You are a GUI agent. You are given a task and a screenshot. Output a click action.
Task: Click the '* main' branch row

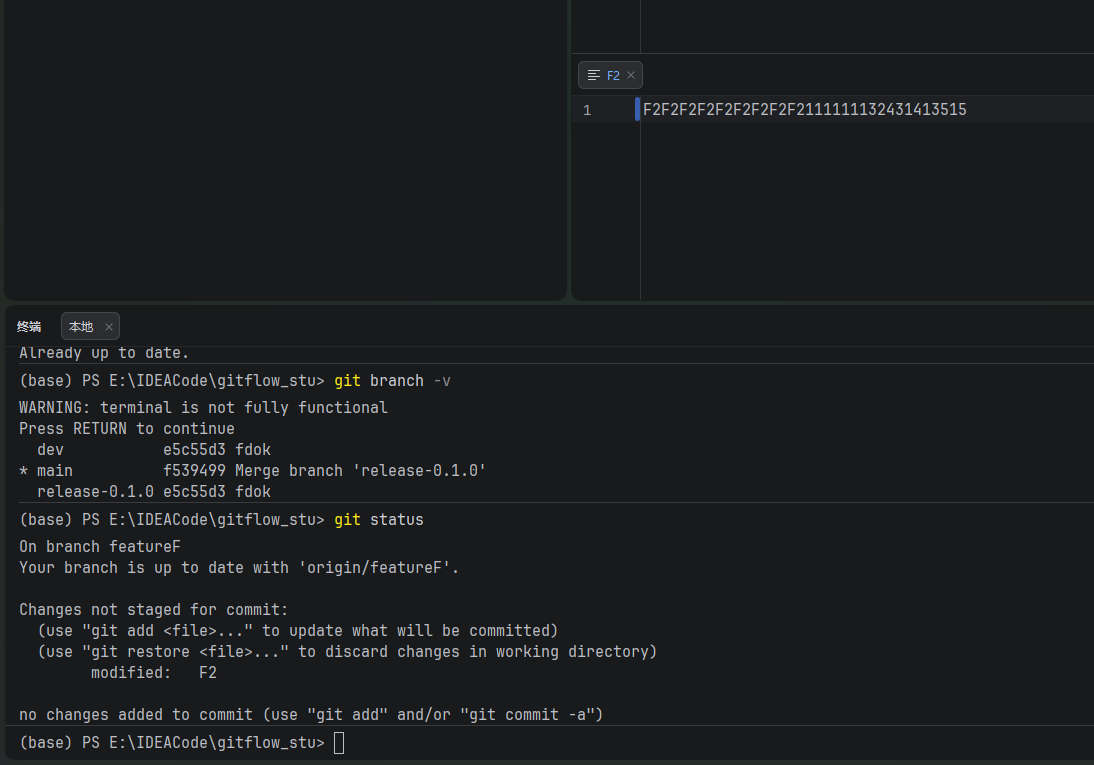252,470
